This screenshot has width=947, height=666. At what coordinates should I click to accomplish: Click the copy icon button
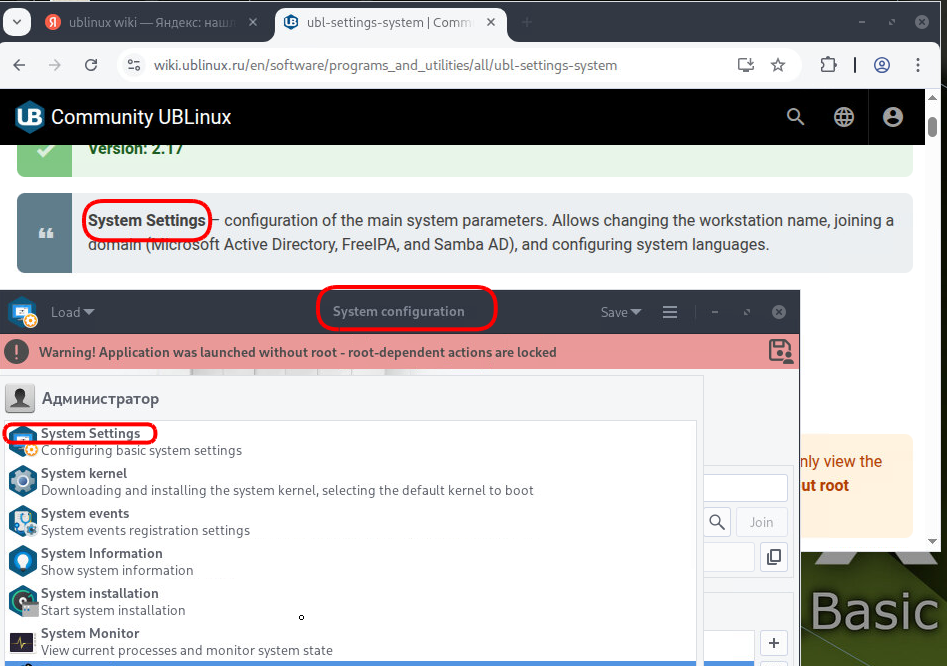[774, 557]
